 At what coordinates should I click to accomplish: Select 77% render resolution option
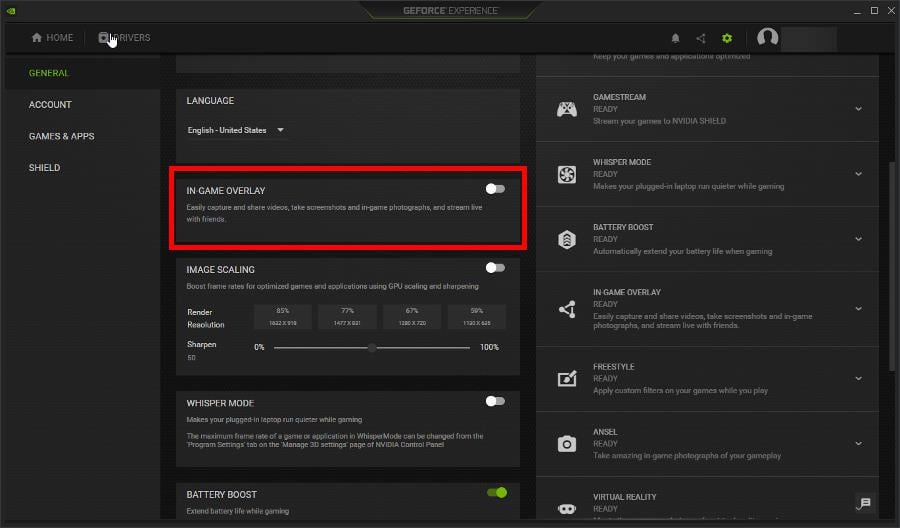pyautogui.click(x=347, y=316)
